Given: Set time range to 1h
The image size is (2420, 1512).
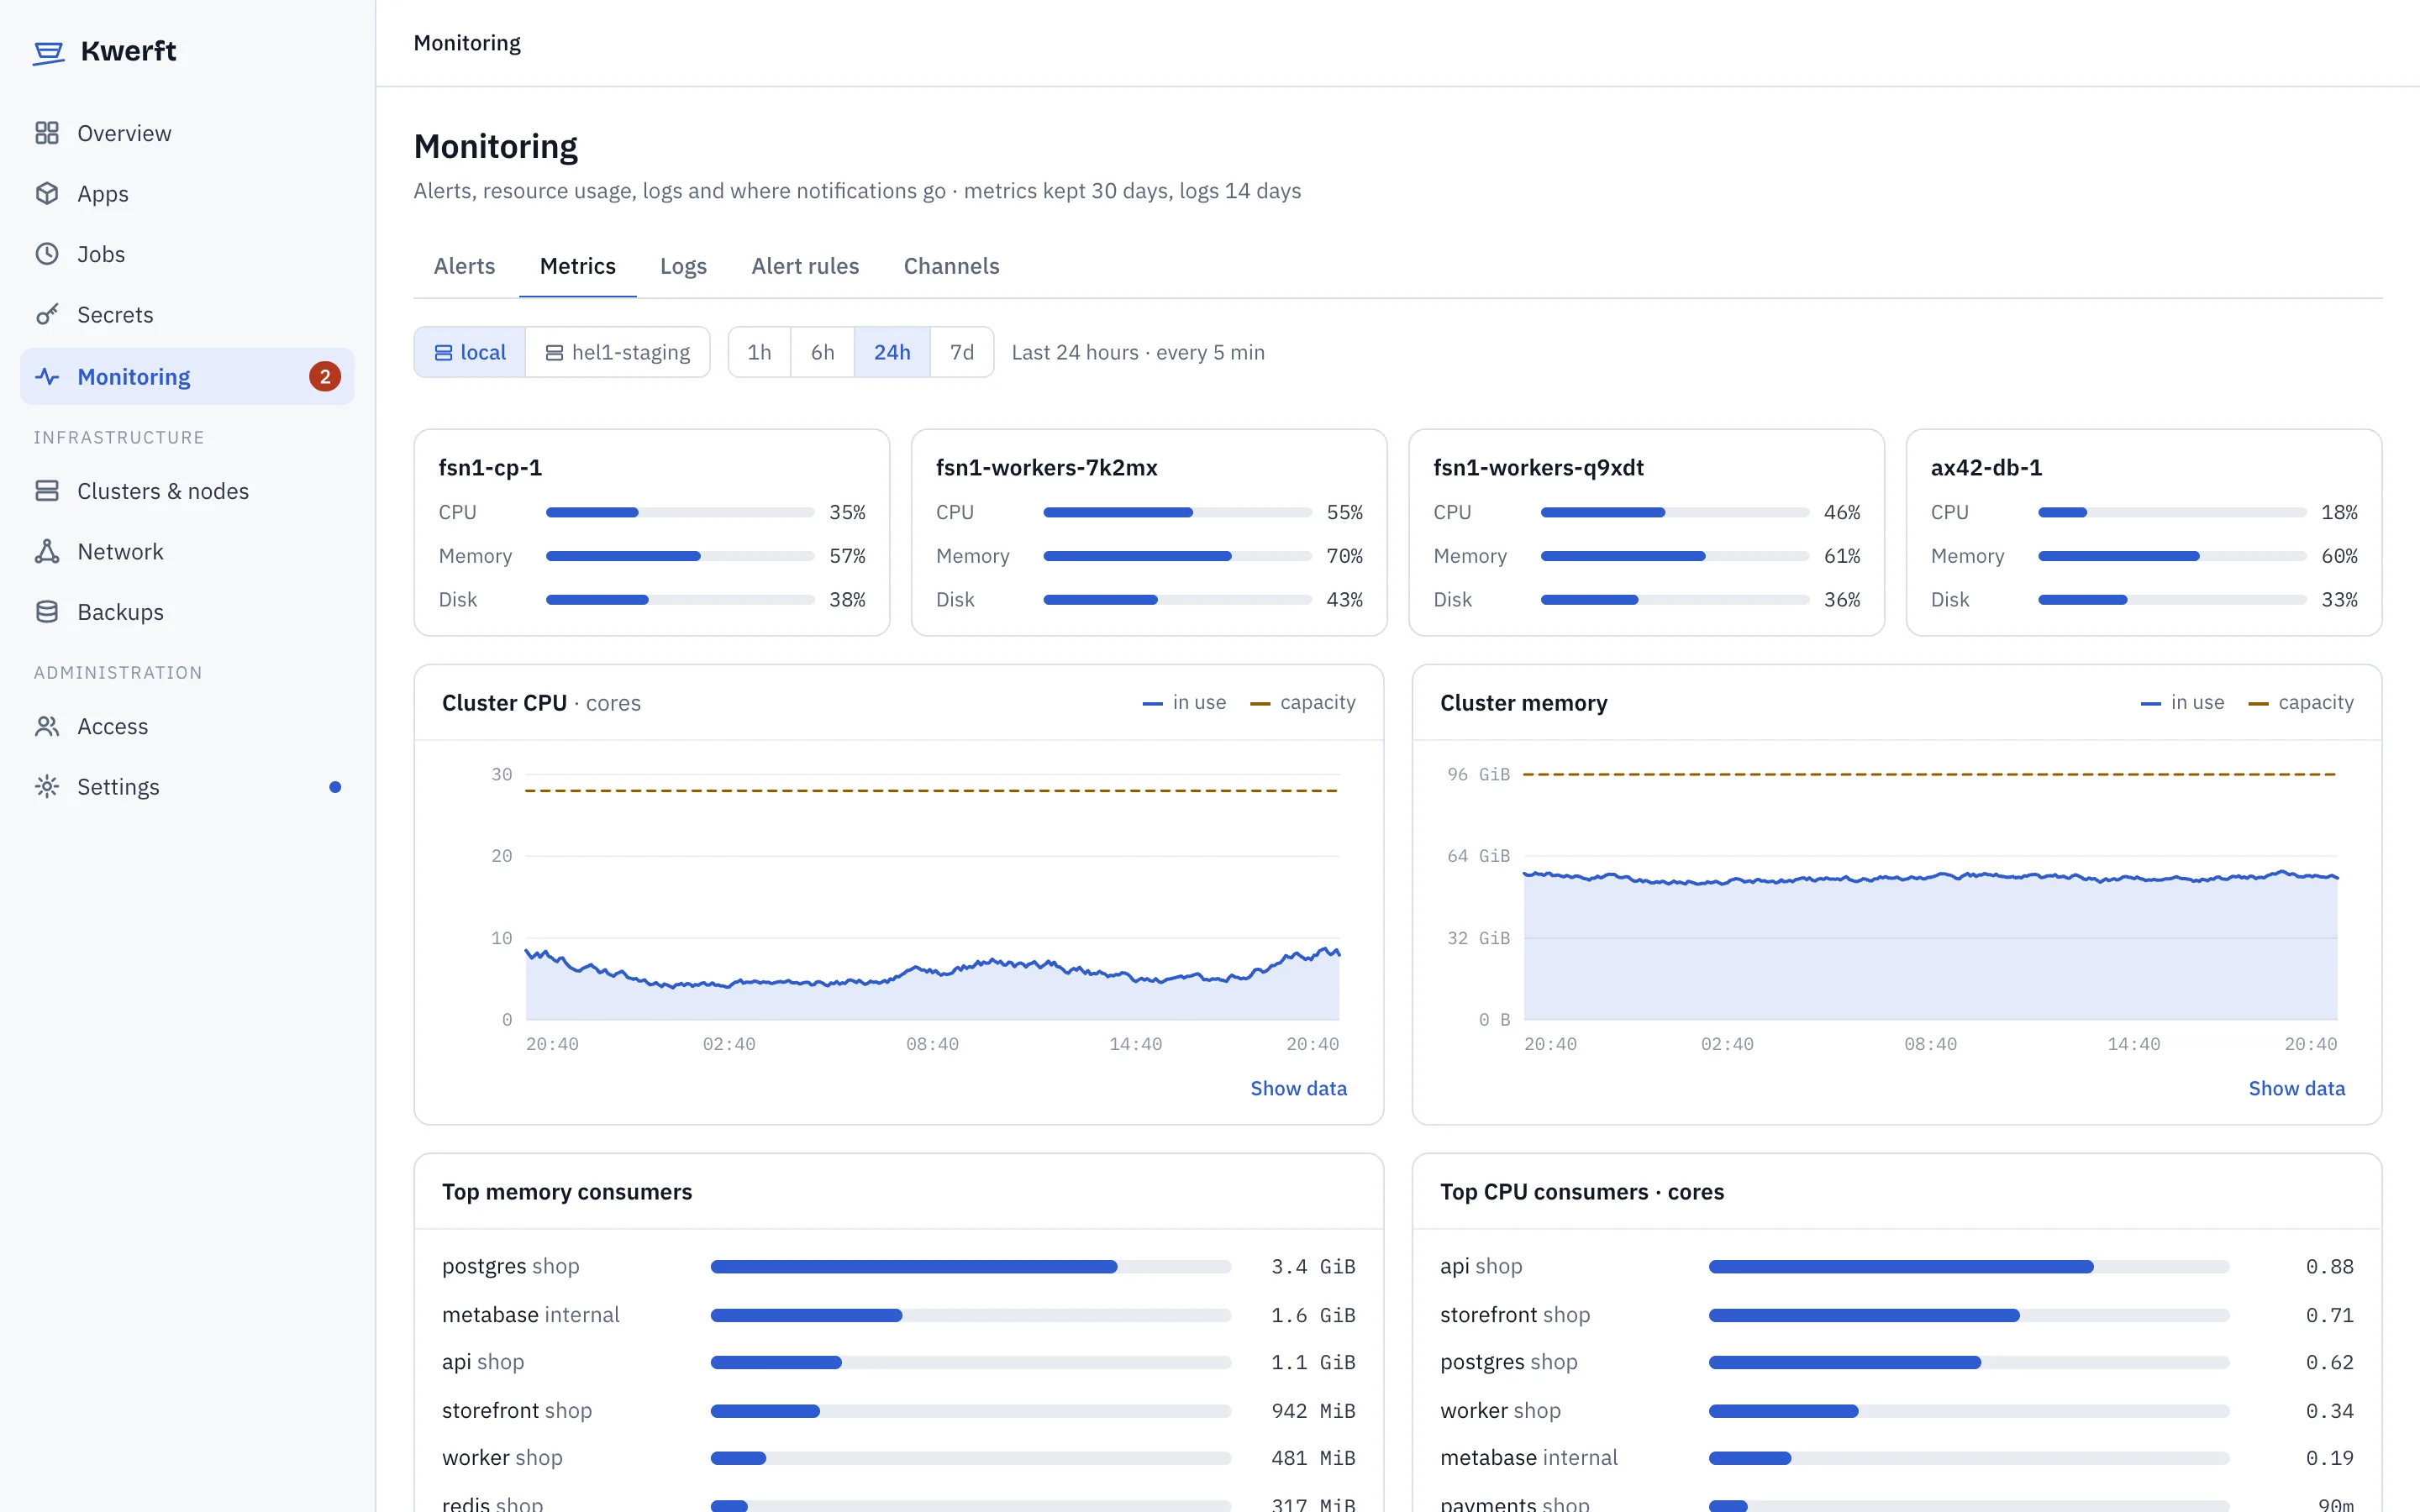Looking at the screenshot, I should click(759, 352).
